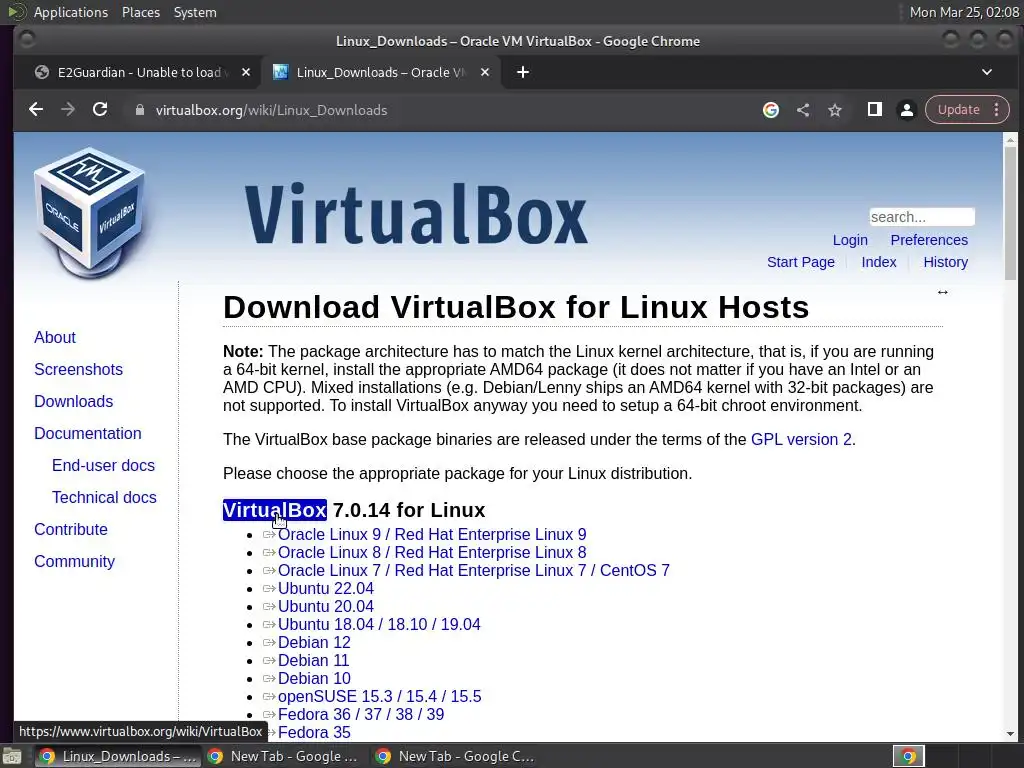Click the external link icon beside Debian 12
Image resolution: width=1024 pixels, height=768 pixels.
[269, 643]
